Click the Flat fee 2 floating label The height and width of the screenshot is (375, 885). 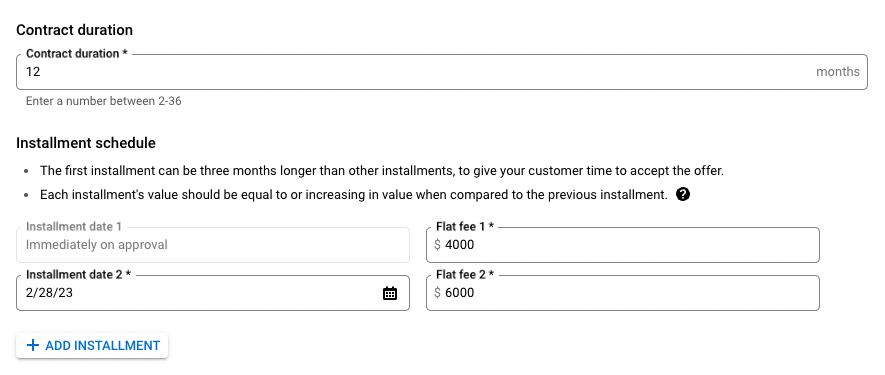[x=465, y=274]
